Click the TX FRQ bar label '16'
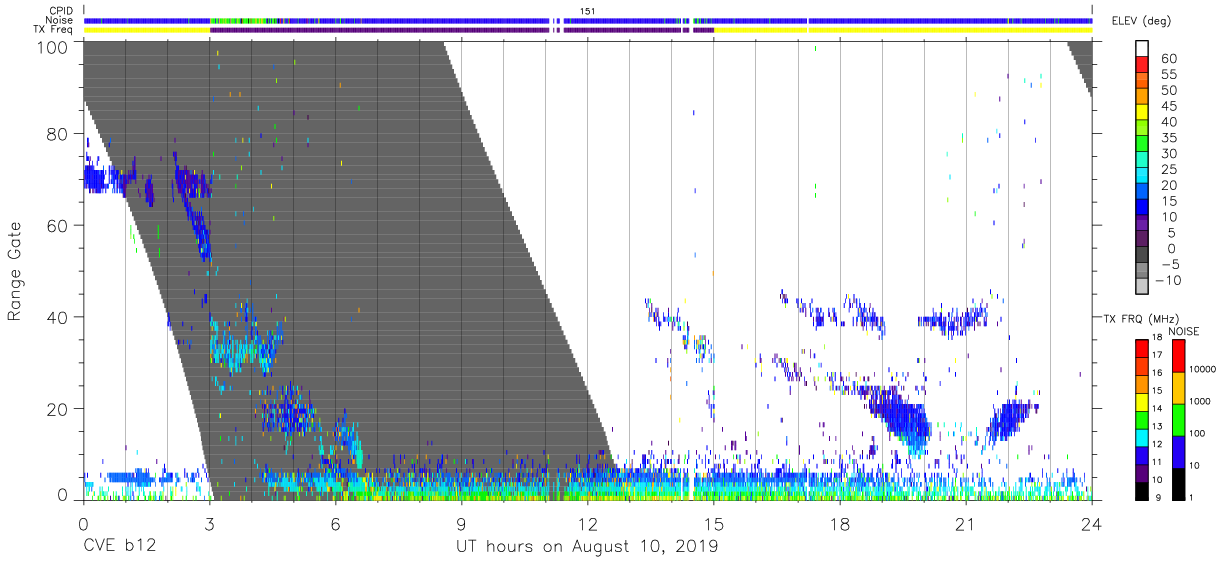This screenshot has width=1228, height=567. (1157, 372)
